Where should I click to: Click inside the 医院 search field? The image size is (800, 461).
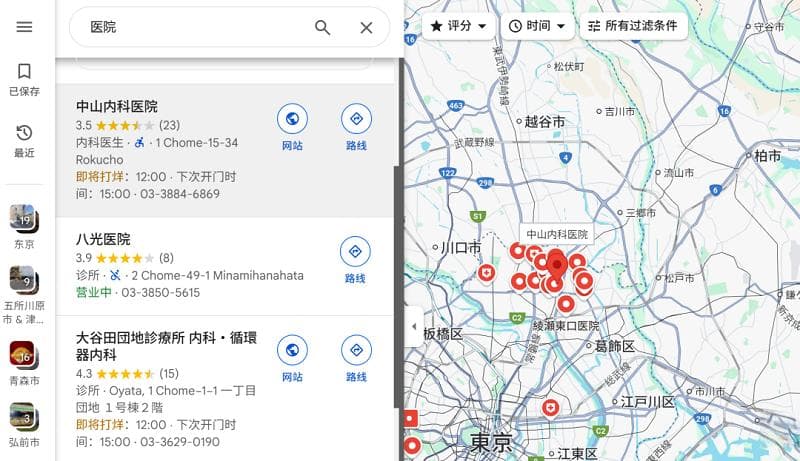tap(199, 27)
